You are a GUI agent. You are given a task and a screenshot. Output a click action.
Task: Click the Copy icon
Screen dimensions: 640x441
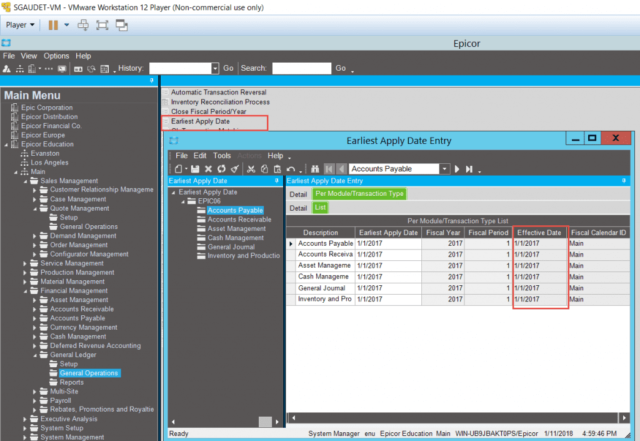click(x=264, y=169)
